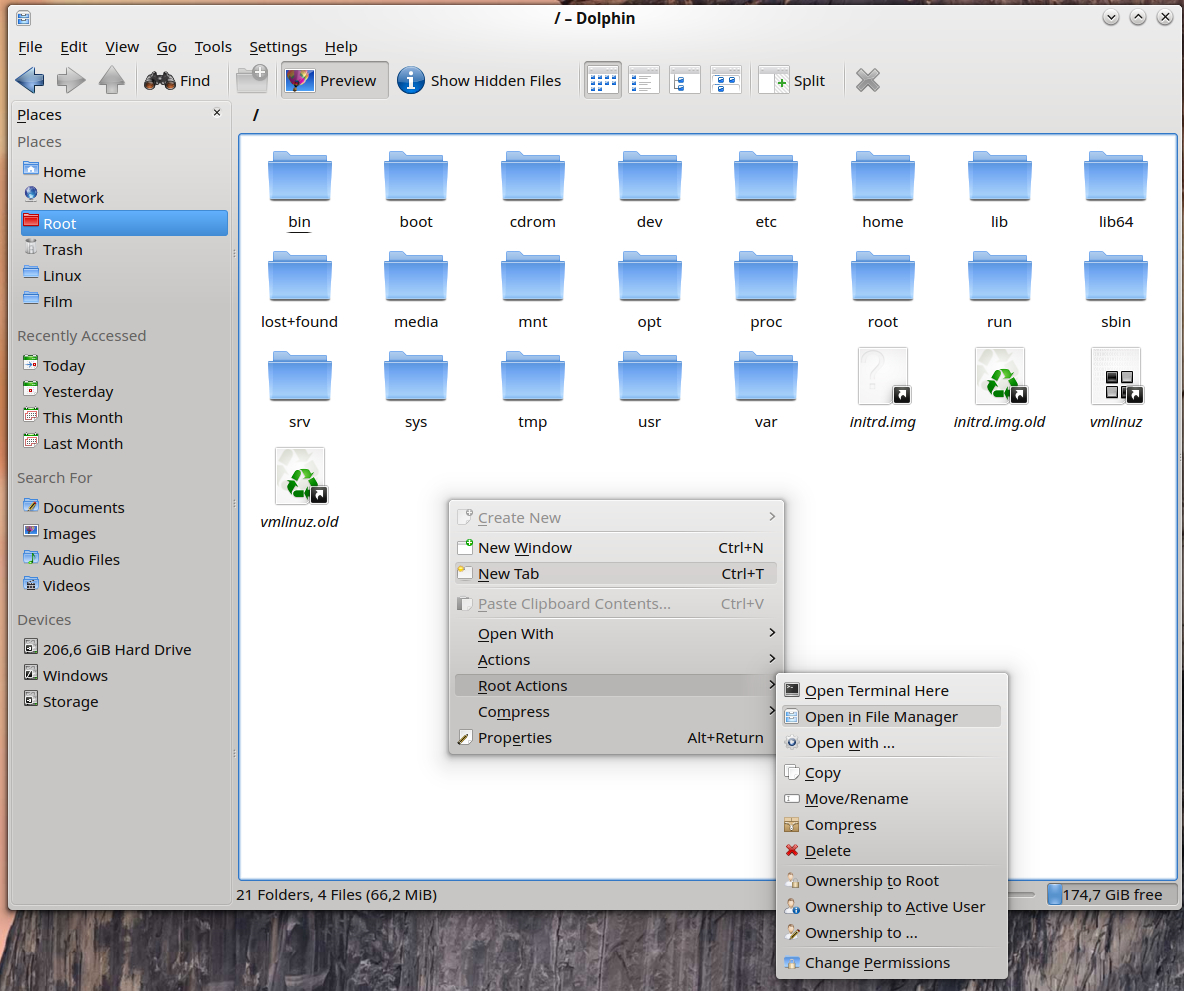Select the initrd.img file
The height and width of the screenshot is (991, 1184).
[883, 389]
